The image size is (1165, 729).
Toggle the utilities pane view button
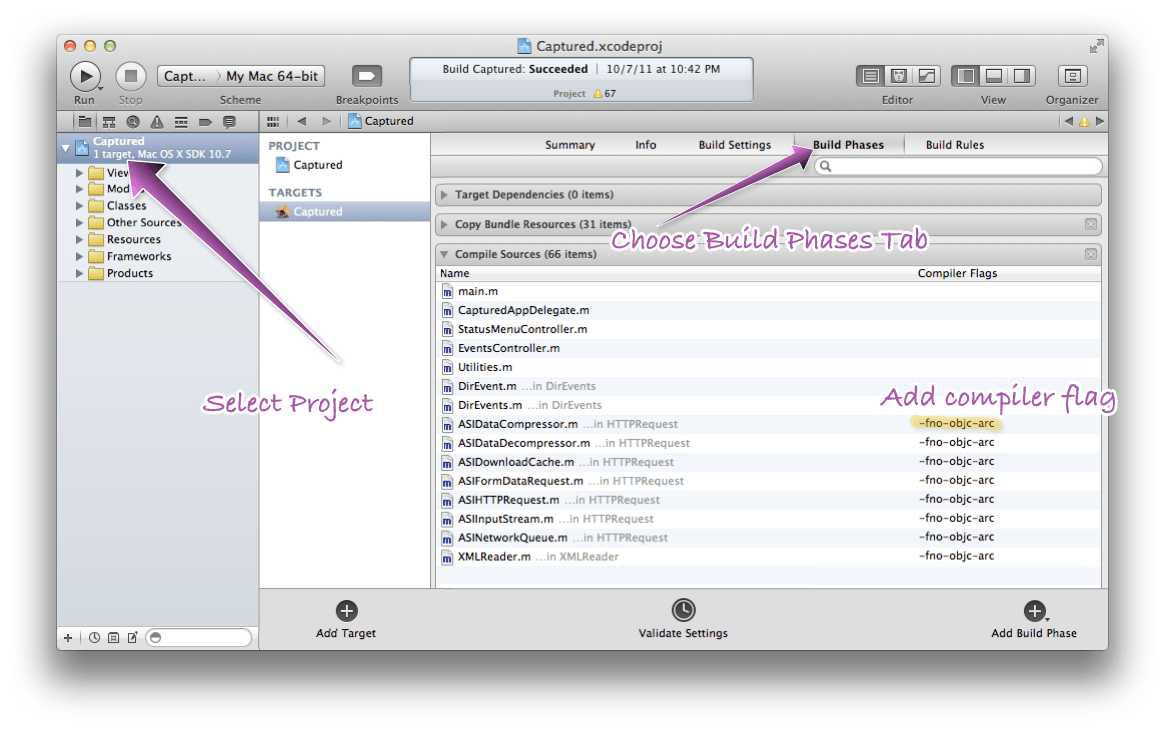point(1022,76)
